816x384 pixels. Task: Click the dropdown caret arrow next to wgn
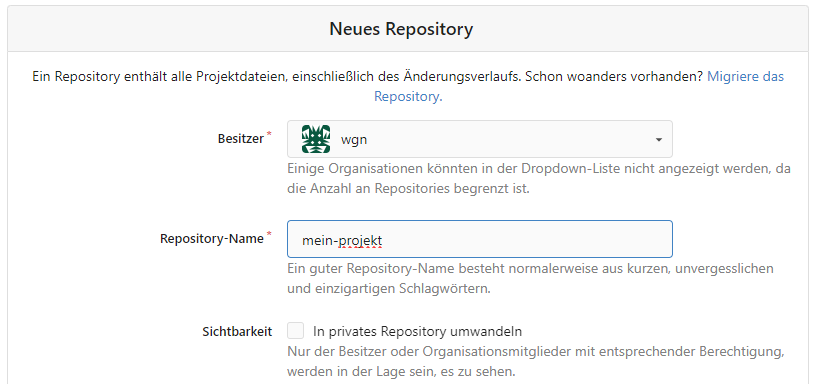[x=658, y=139]
